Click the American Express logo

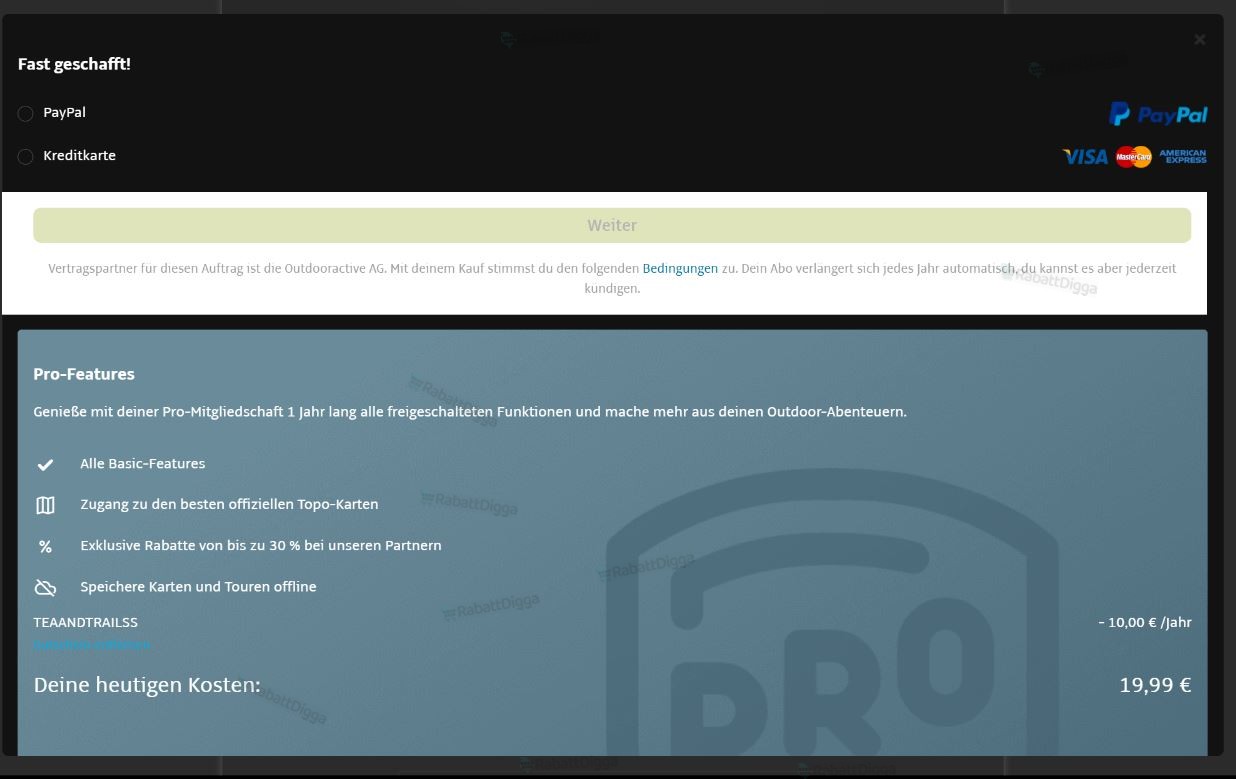coord(1183,157)
